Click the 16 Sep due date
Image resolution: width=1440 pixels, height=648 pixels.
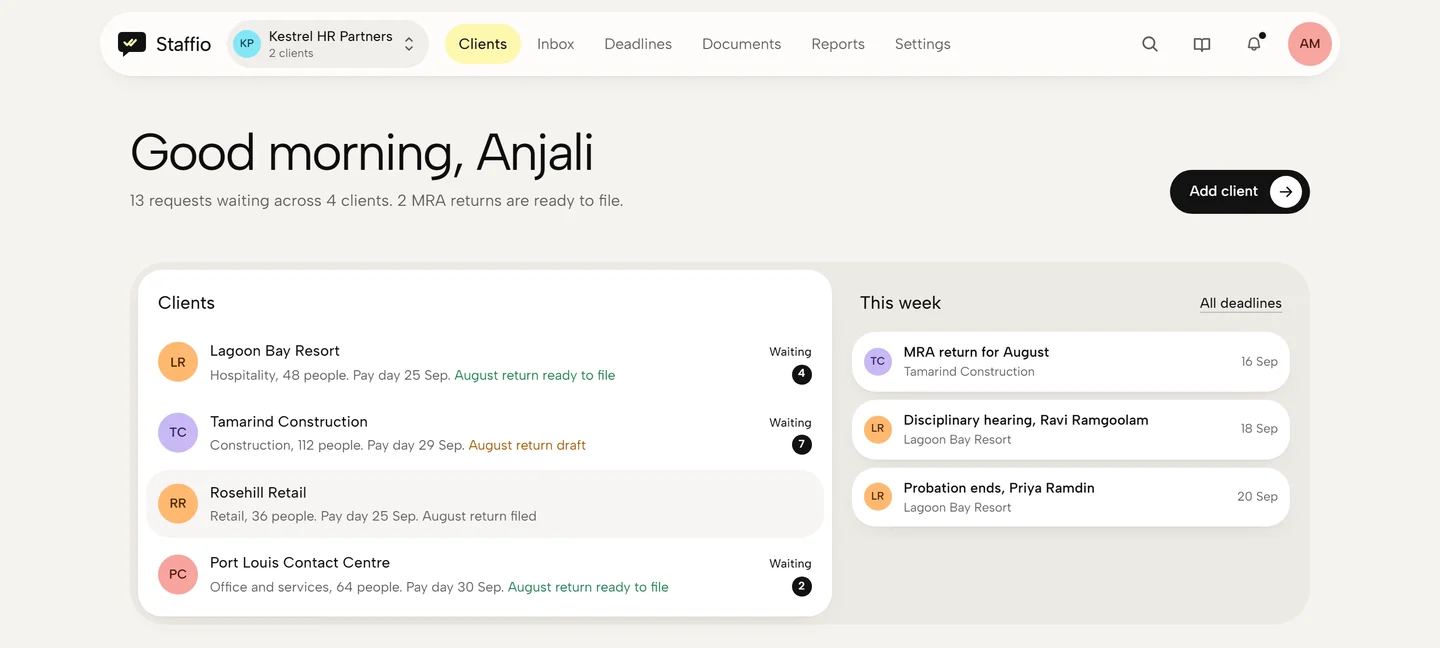[1259, 361]
